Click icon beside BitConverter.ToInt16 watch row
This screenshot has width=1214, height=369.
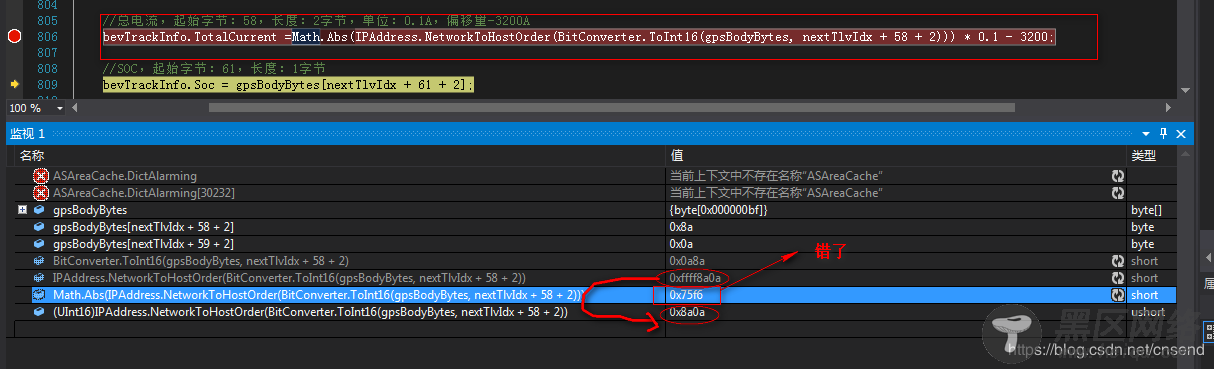tap(39, 261)
